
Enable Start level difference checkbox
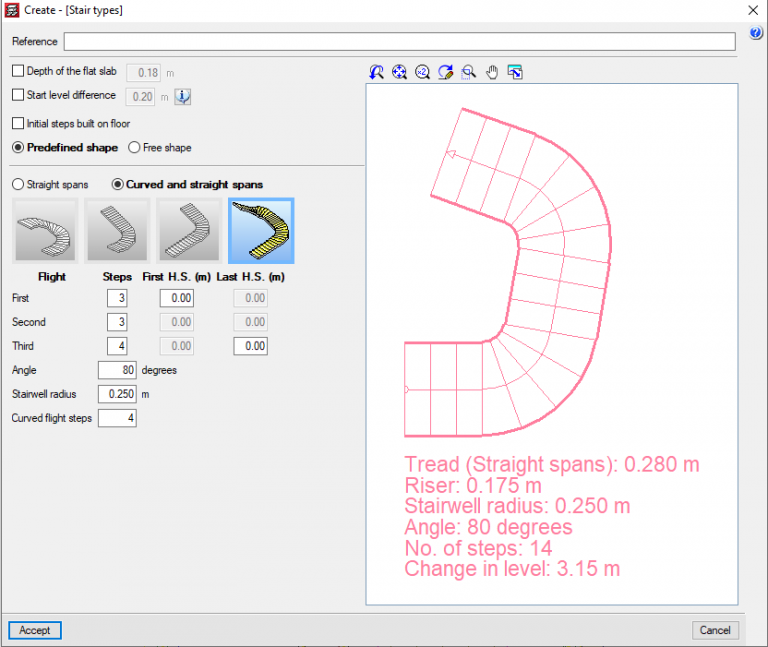[x=18, y=95]
